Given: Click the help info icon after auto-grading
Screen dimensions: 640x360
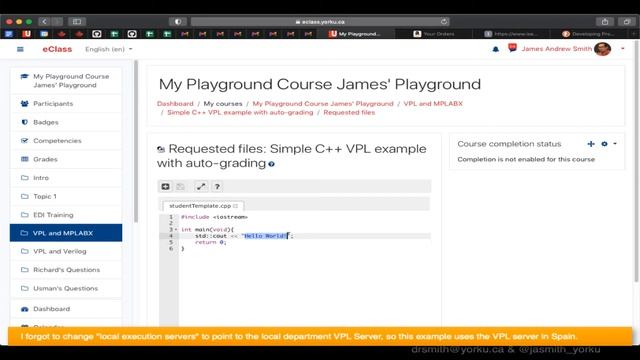Looking at the screenshot, I should (x=271, y=164).
